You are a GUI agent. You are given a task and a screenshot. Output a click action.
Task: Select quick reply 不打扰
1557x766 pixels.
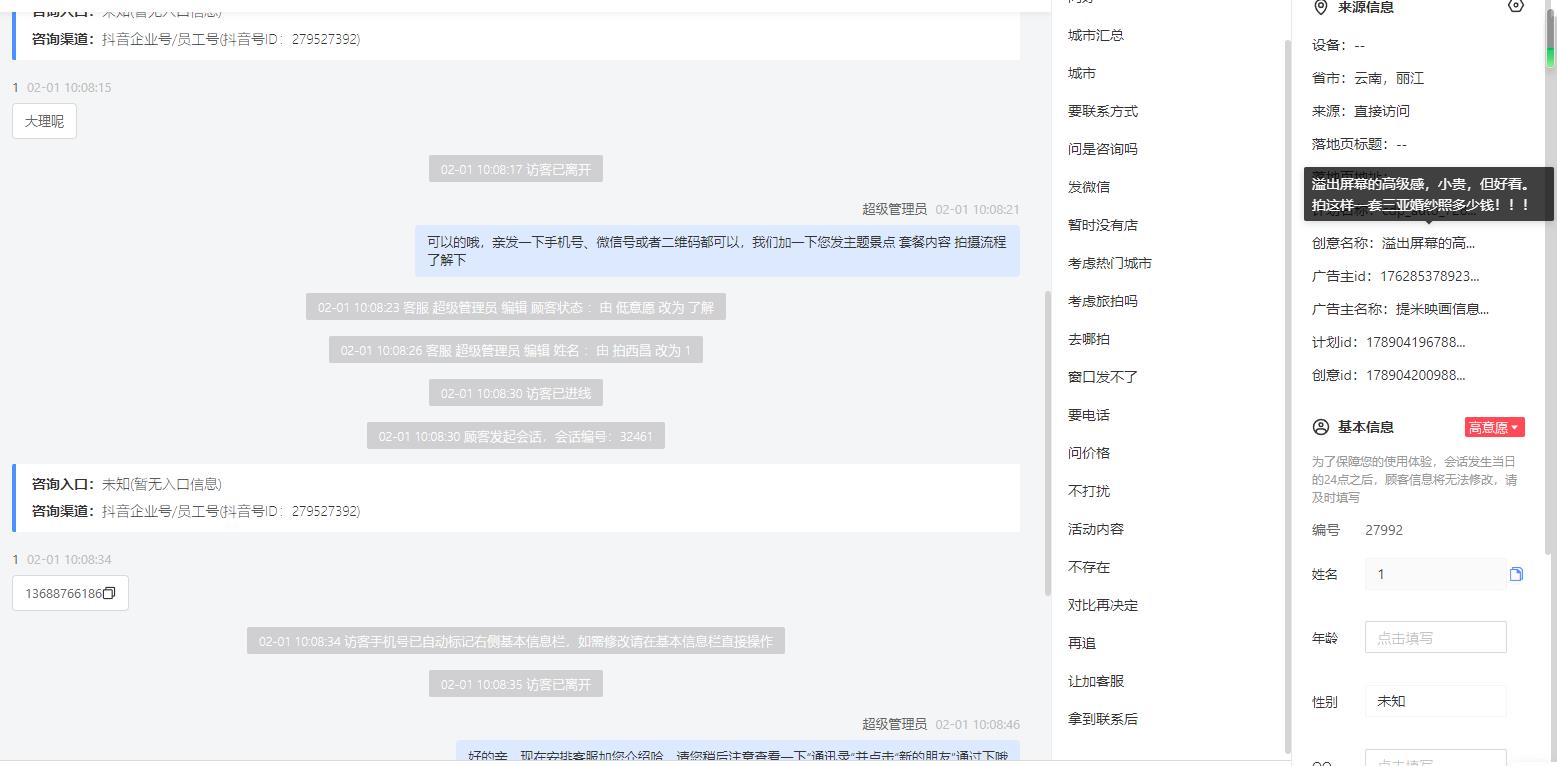point(1089,491)
